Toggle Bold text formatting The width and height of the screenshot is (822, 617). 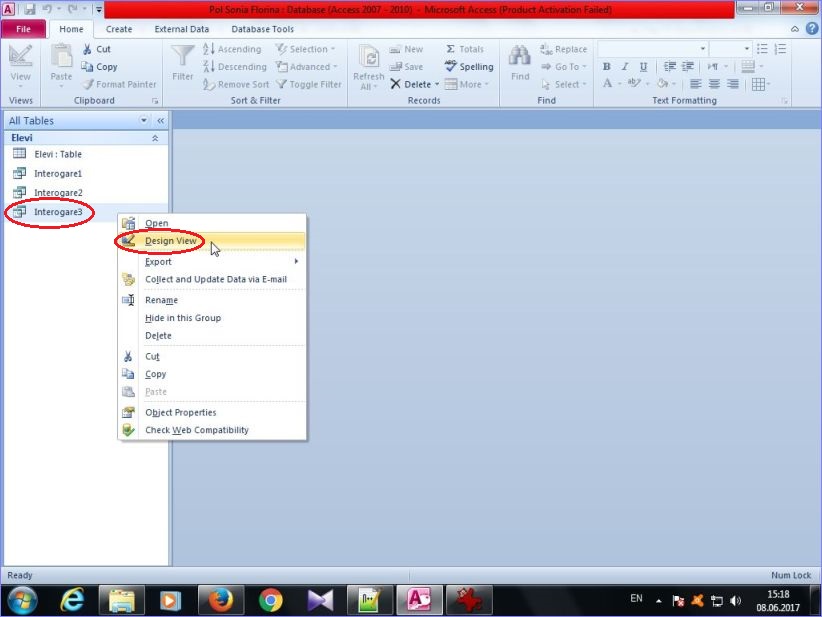click(x=607, y=67)
